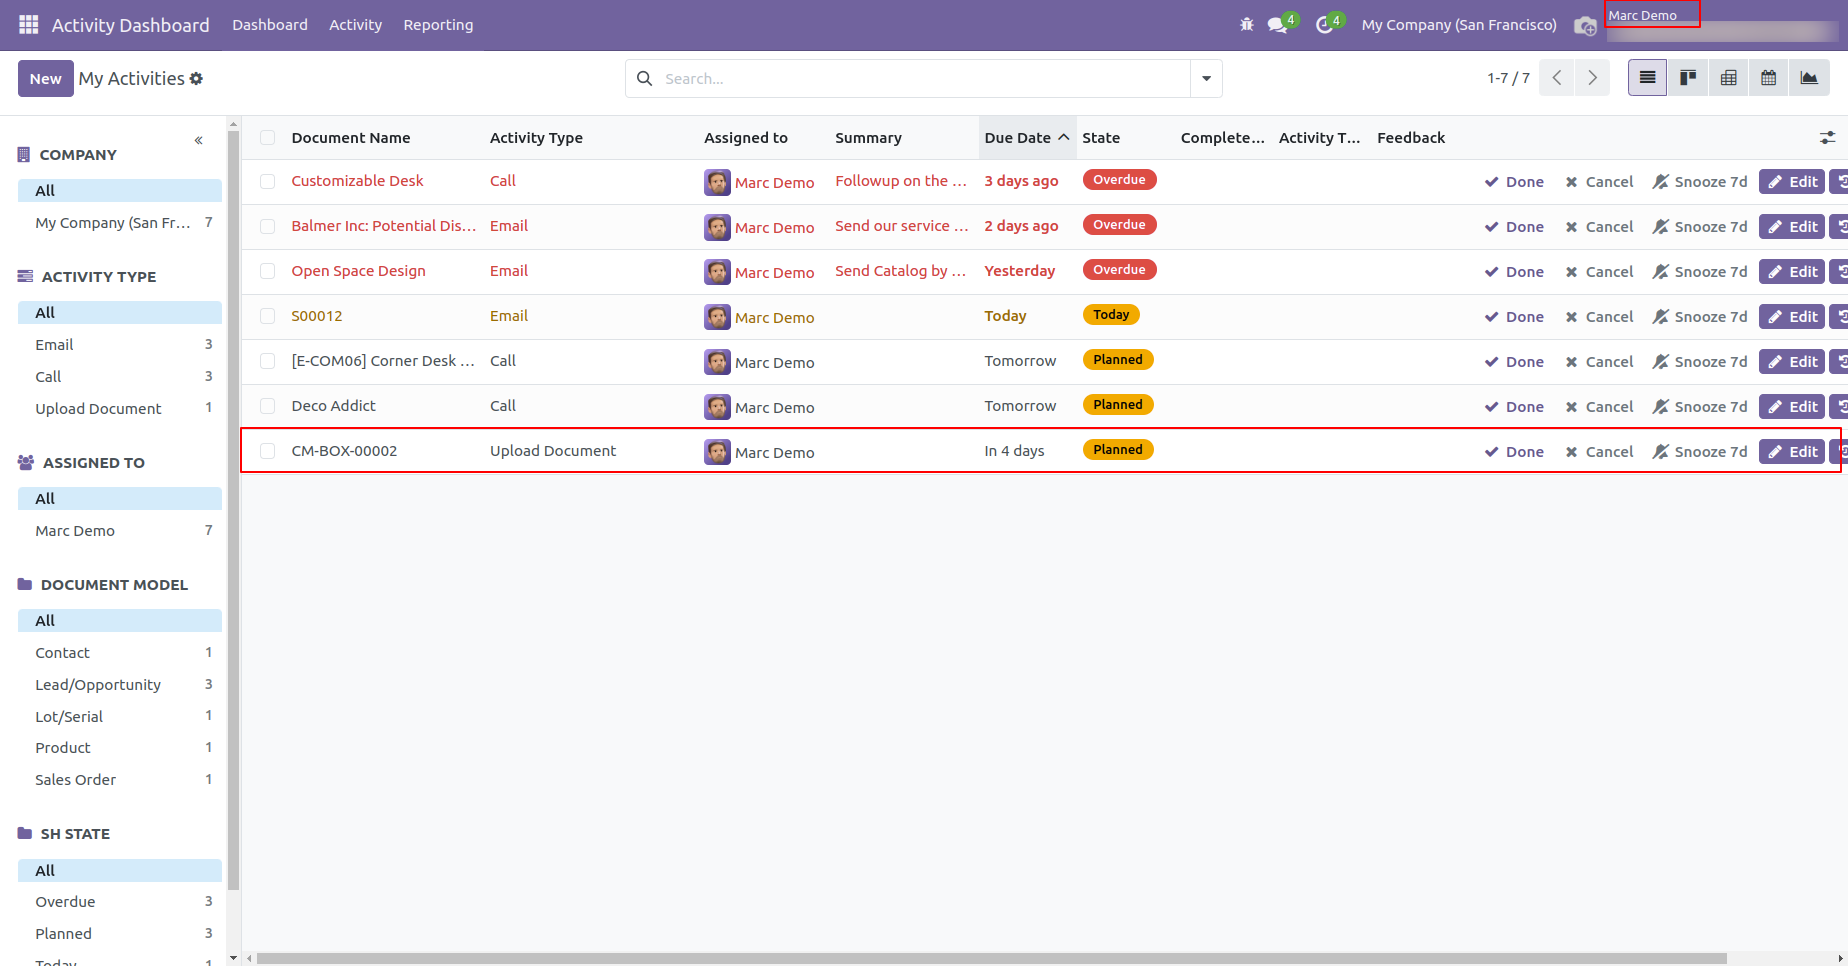Click the Planned badge on Deco Addict row
The width and height of the screenshot is (1848, 966).
point(1118,405)
